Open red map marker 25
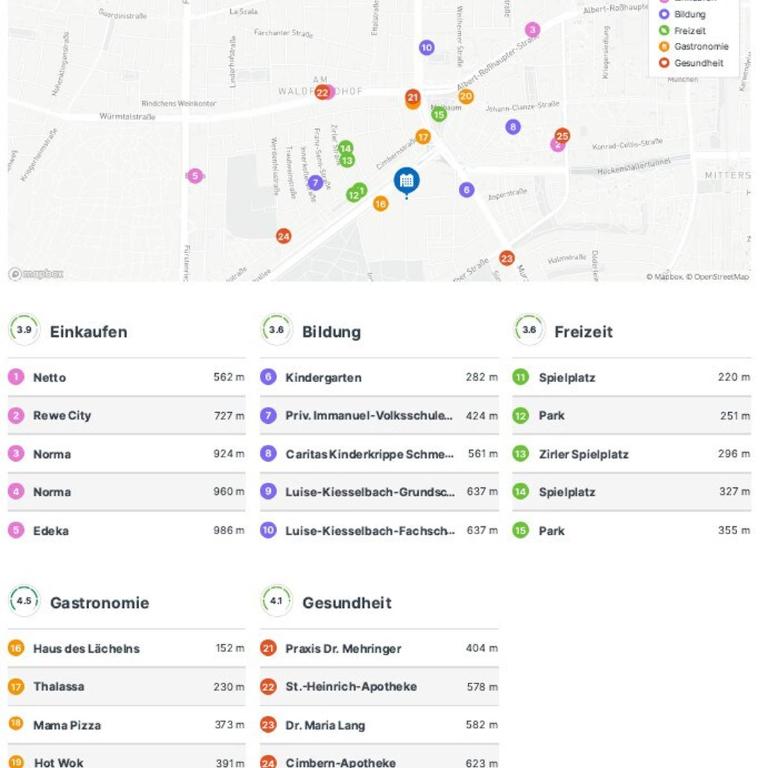 pyautogui.click(x=562, y=136)
